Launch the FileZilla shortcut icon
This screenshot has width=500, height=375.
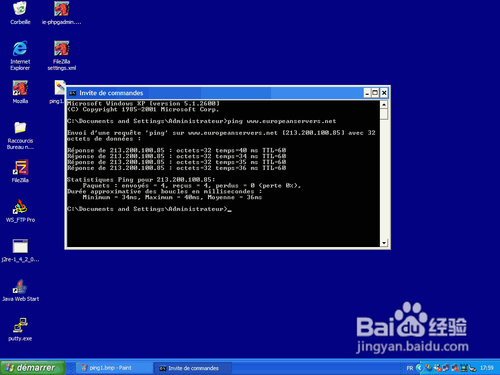(20, 171)
